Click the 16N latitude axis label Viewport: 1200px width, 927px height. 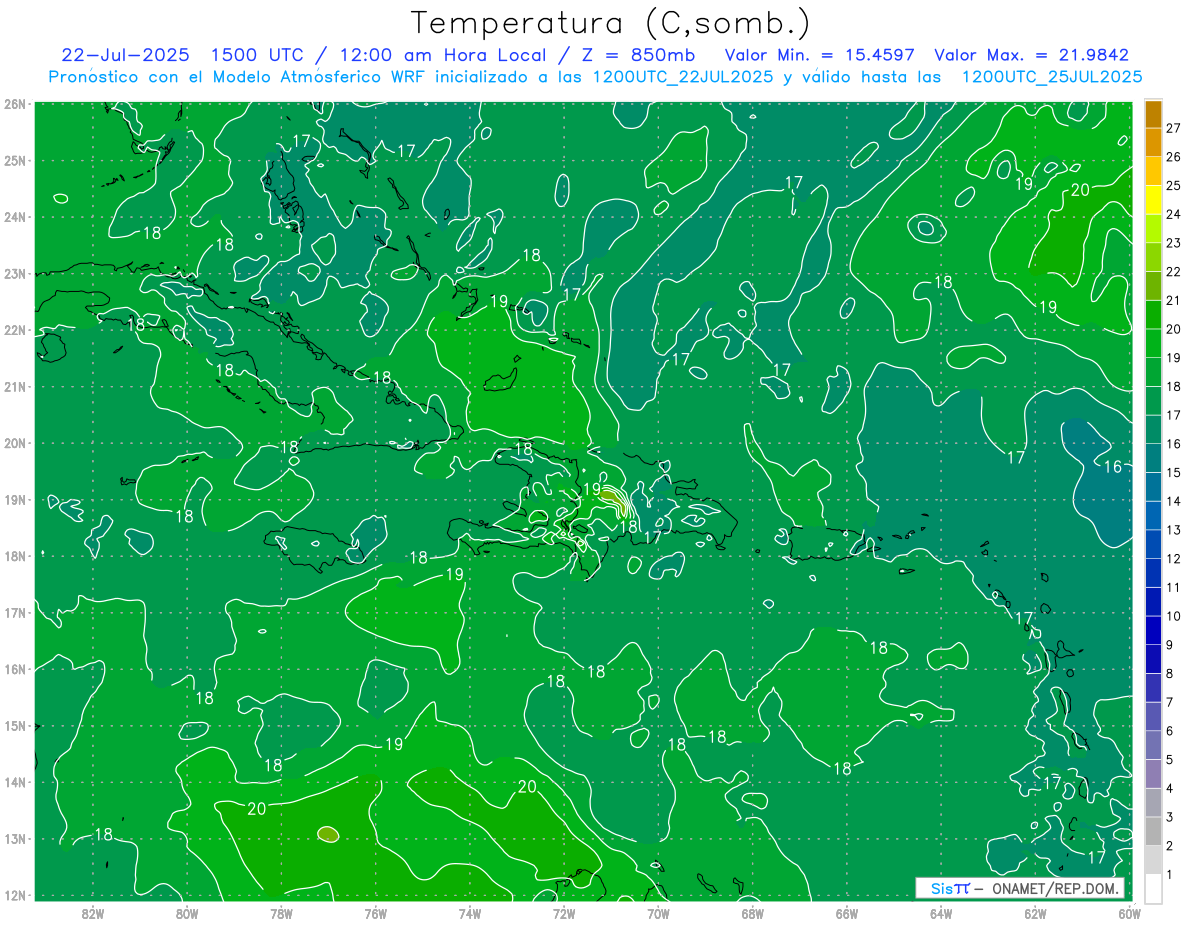(x=15, y=669)
